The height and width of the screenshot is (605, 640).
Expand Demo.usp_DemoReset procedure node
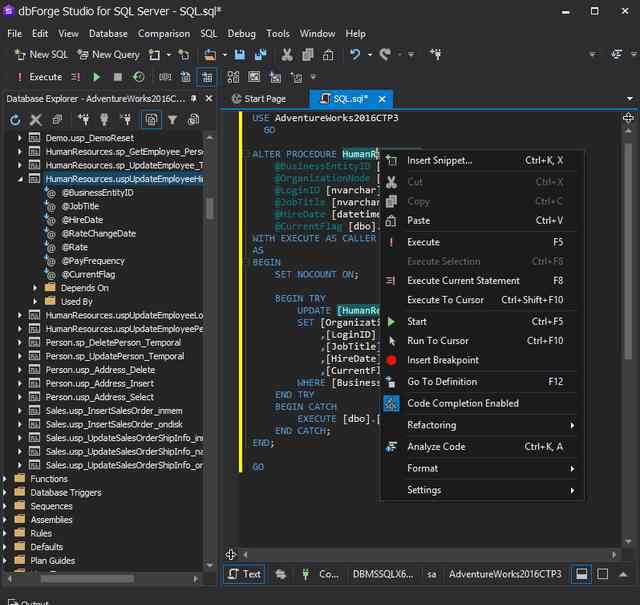[x=19, y=138]
